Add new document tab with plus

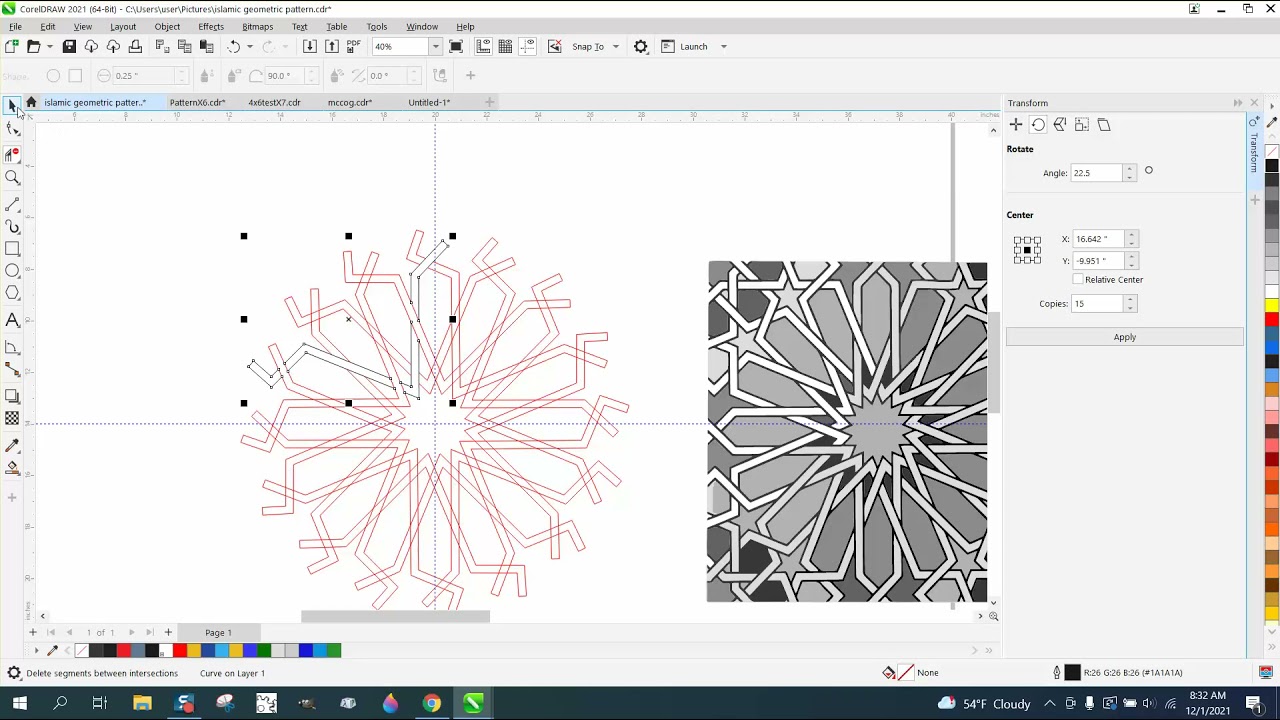click(x=489, y=102)
